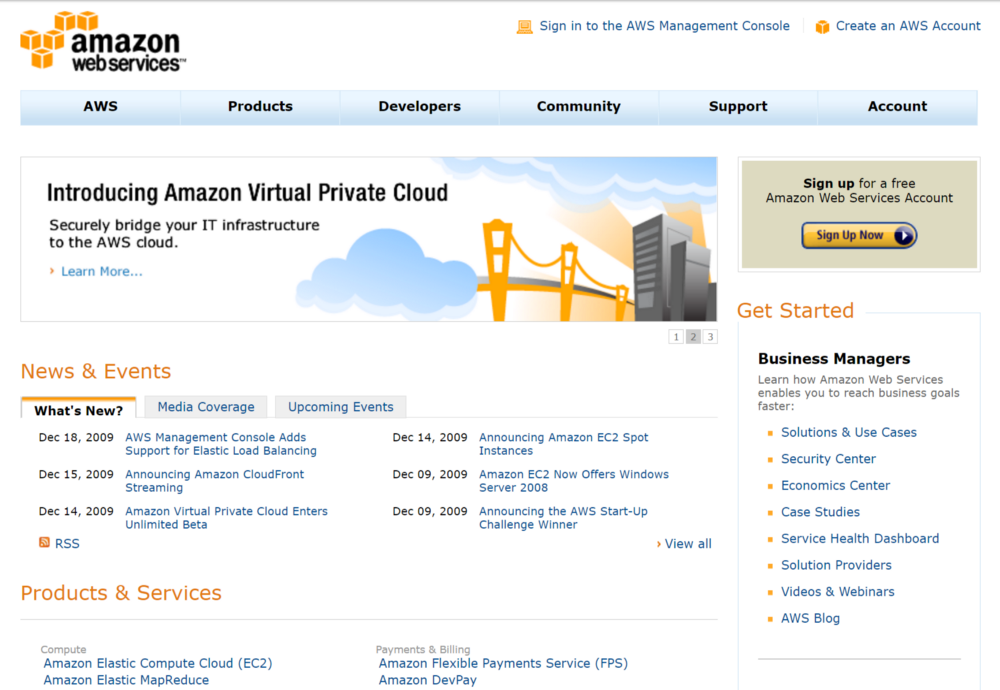Switch to the Media Coverage tab

[206, 407]
